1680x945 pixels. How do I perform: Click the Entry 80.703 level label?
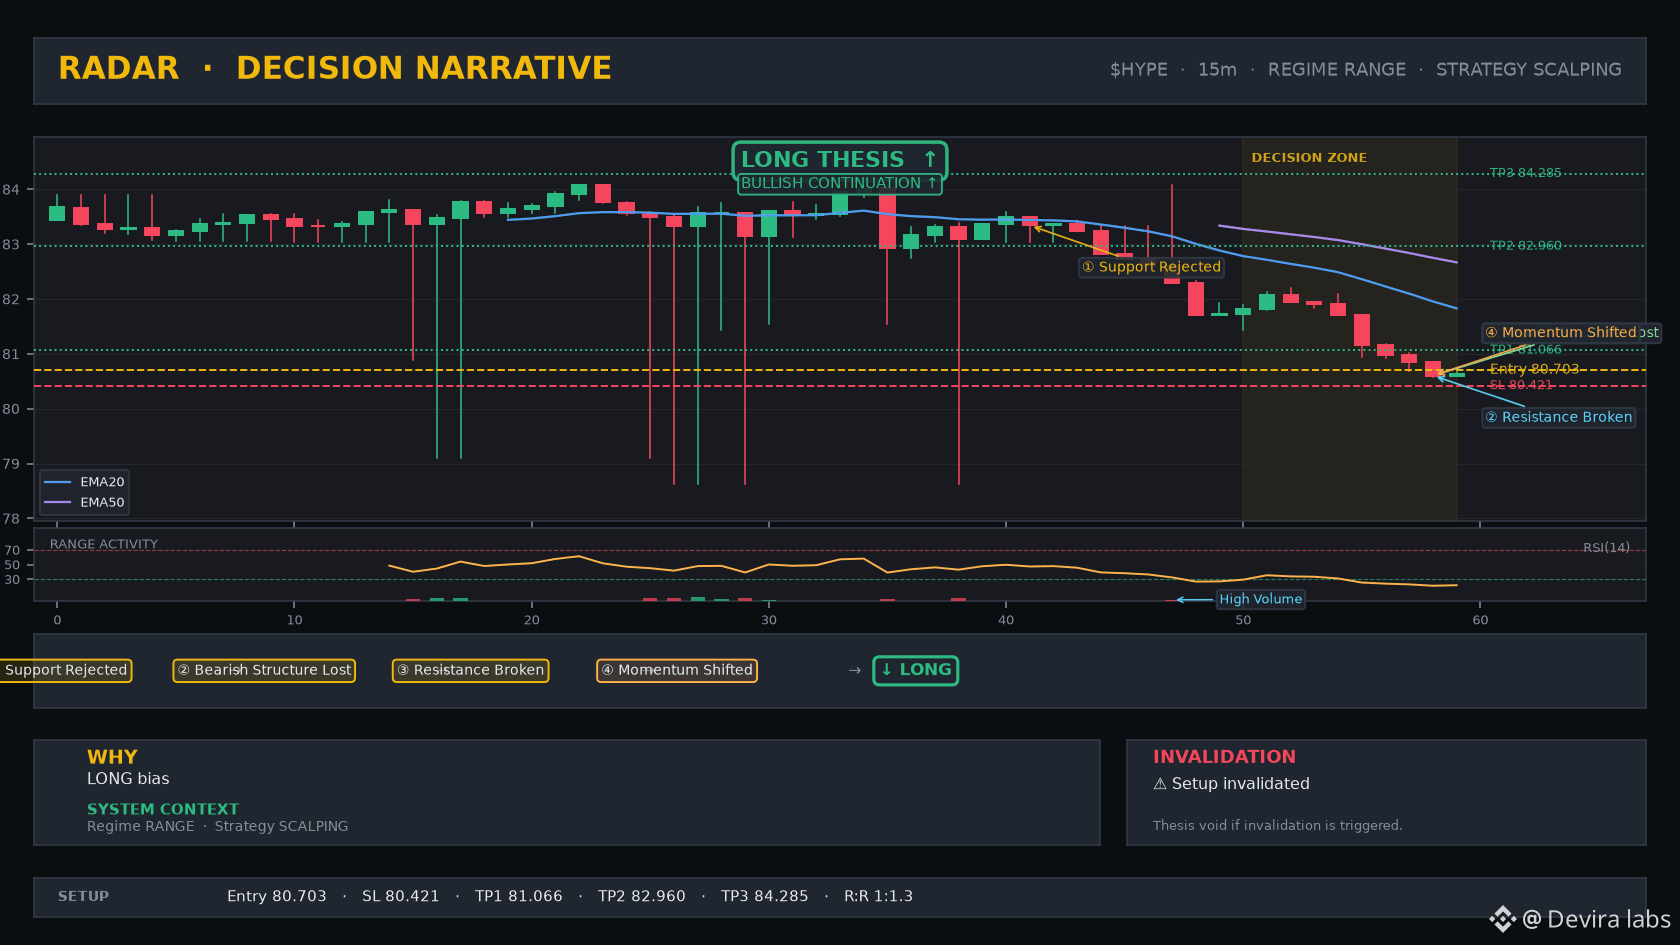pos(1534,369)
